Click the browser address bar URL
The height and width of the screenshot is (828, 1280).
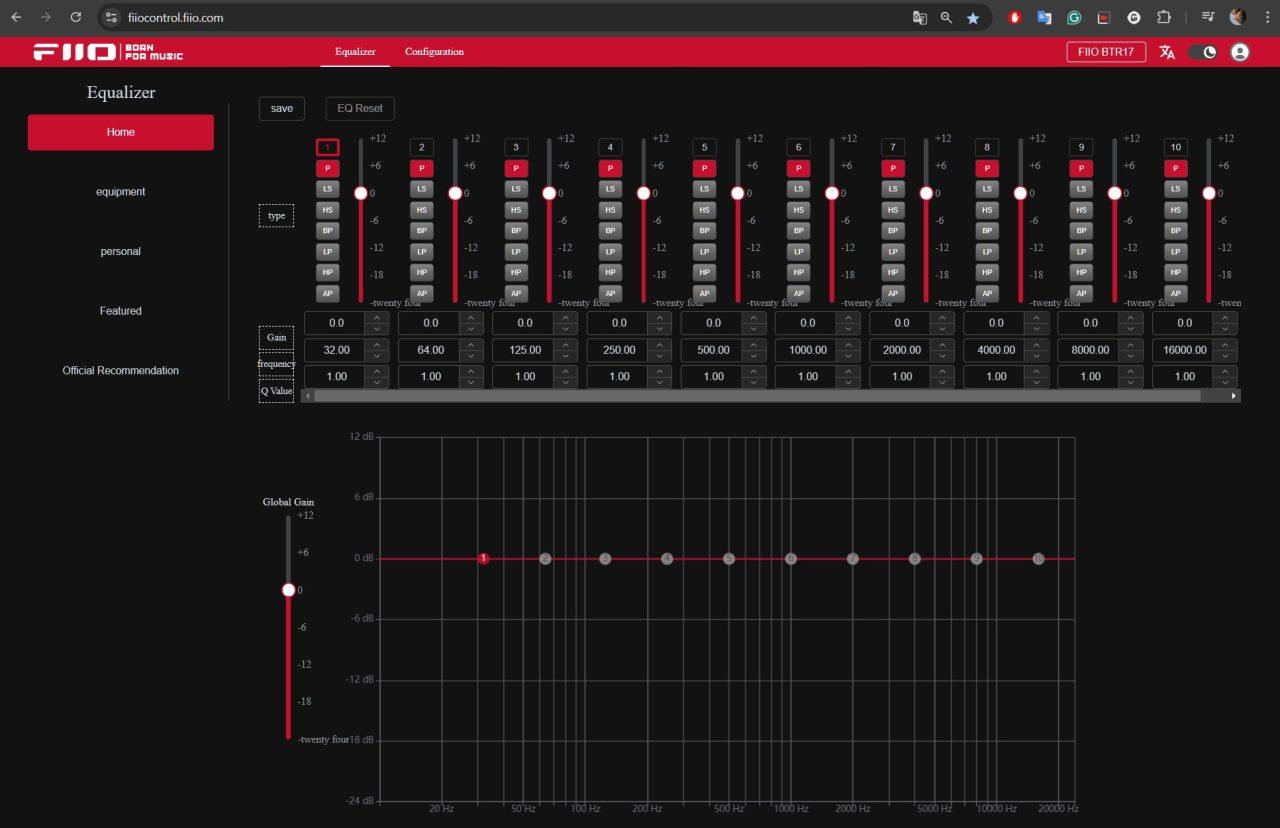[176, 17]
